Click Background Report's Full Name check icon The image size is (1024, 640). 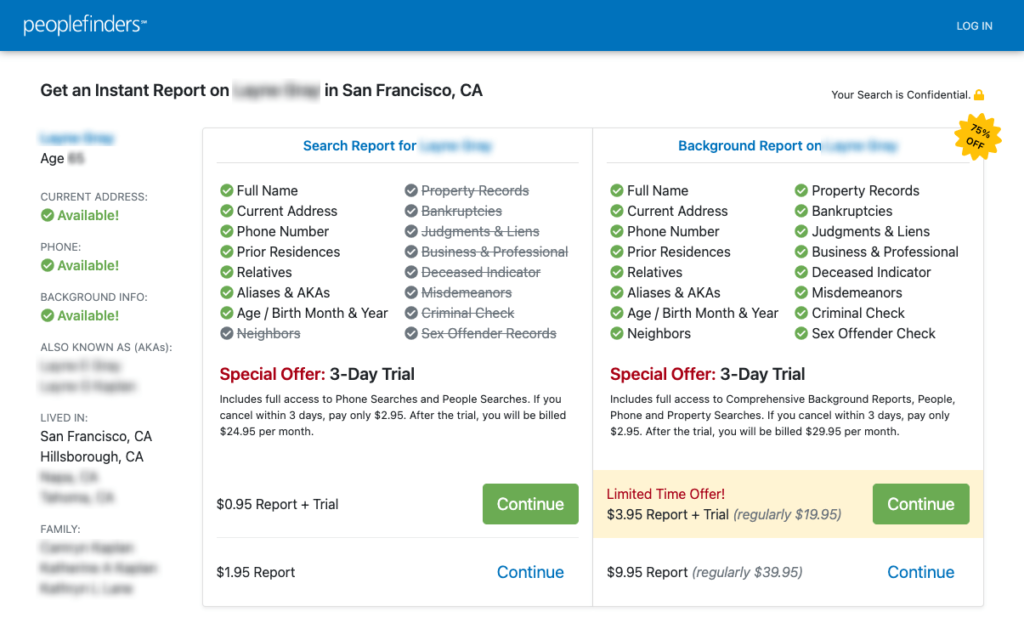tap(616, 191)
